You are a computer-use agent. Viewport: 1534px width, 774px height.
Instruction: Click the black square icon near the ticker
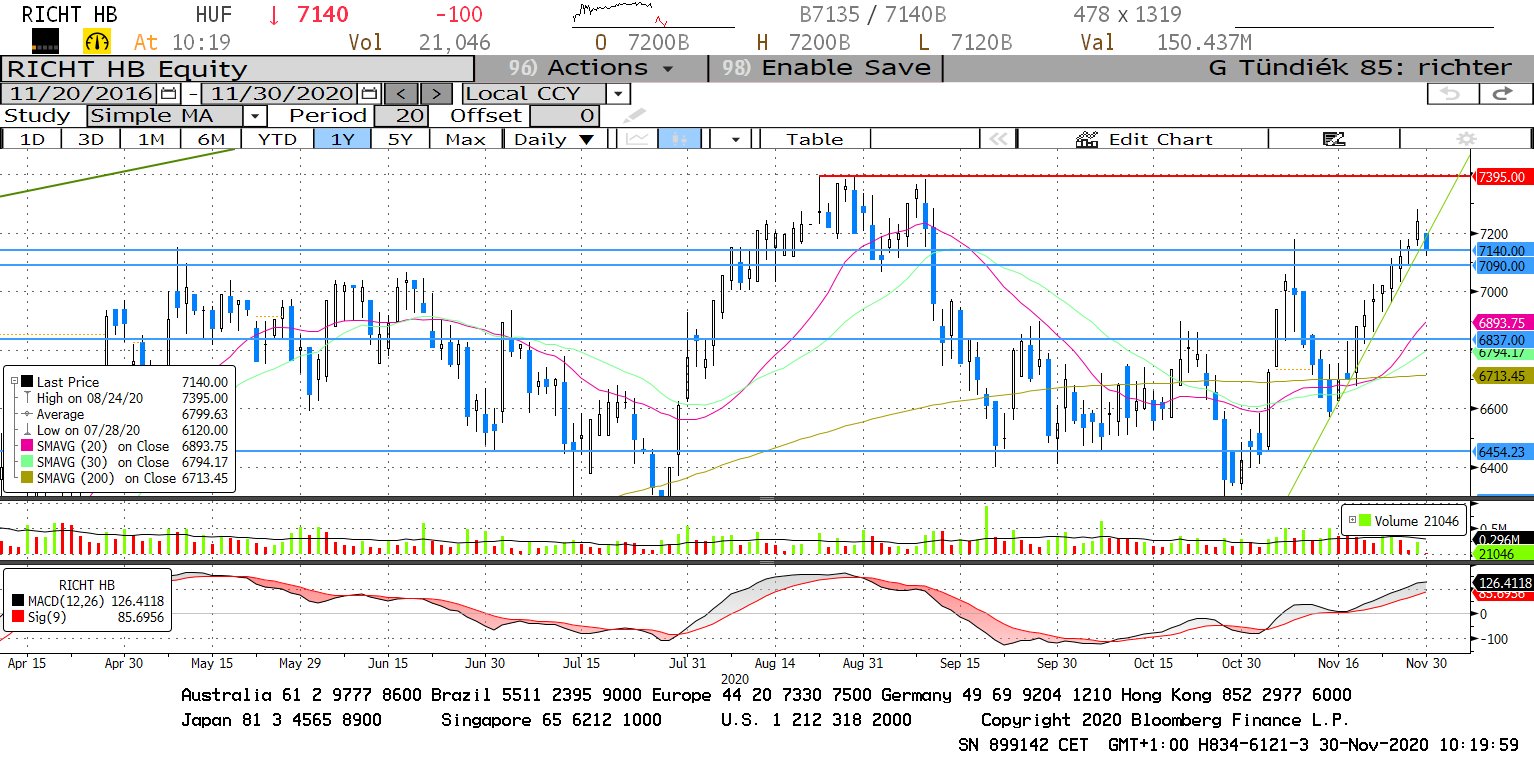click(45, 41)
